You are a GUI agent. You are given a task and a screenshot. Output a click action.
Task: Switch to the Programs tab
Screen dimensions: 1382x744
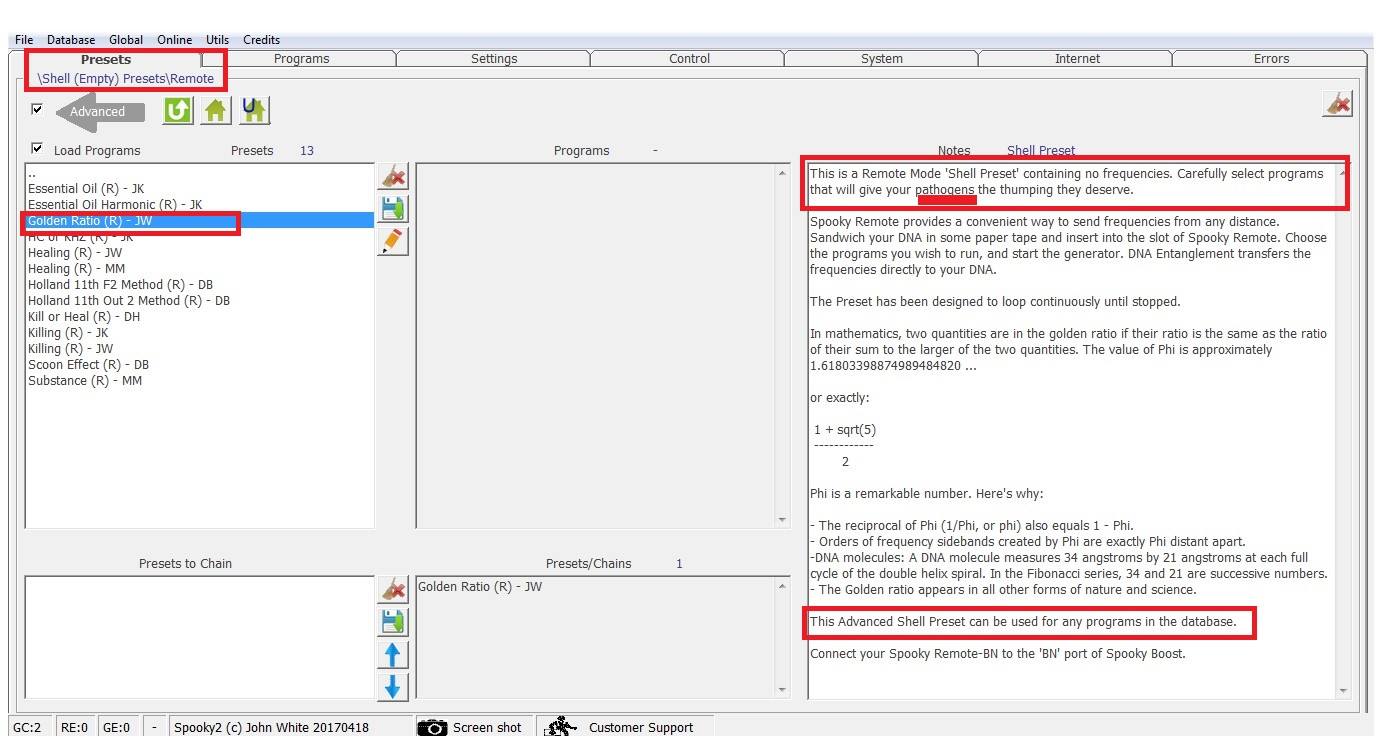[301, 59]
